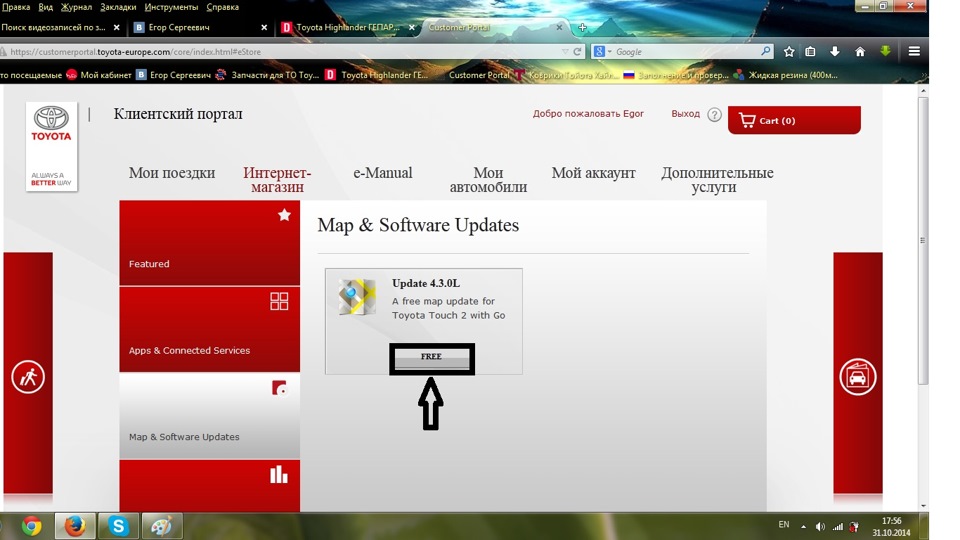960x540 pixels.
Task: Click the Featured star icon
Action: coord(284,215)
